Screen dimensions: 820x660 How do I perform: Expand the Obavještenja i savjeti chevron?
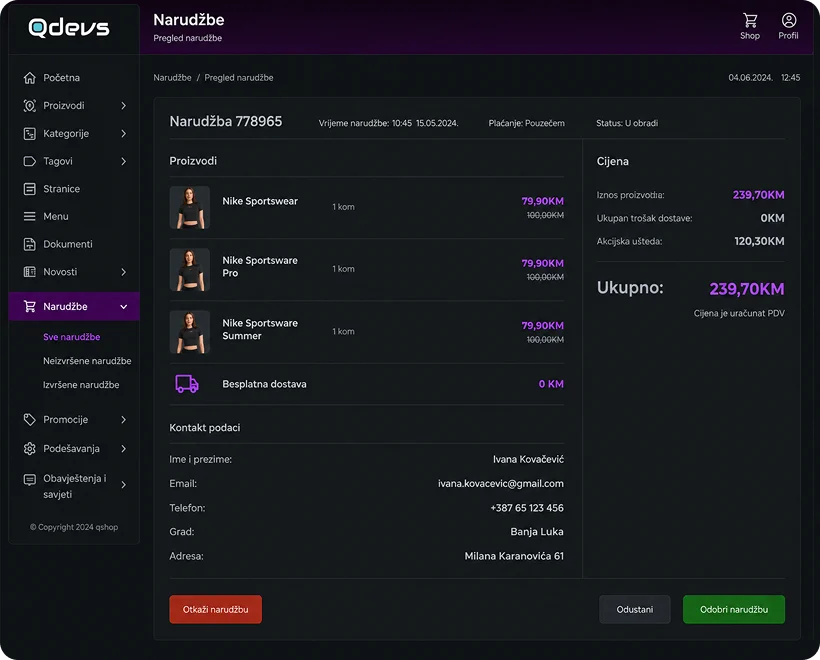[x=123, y=485]
